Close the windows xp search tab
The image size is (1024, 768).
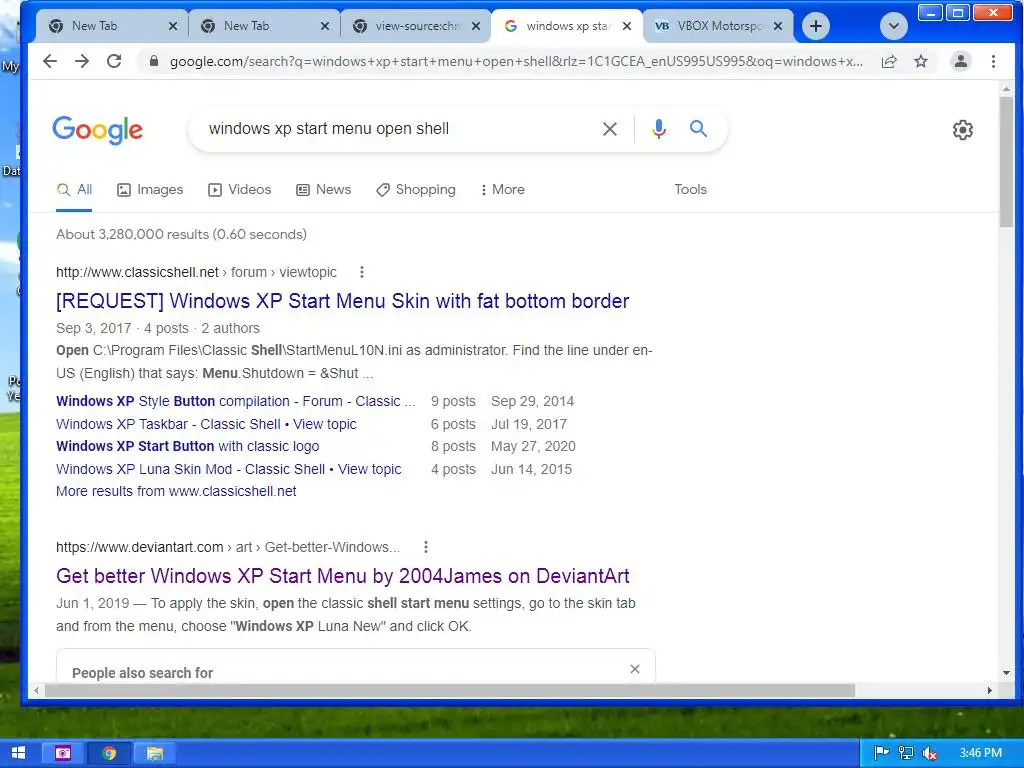pos(627,26)
